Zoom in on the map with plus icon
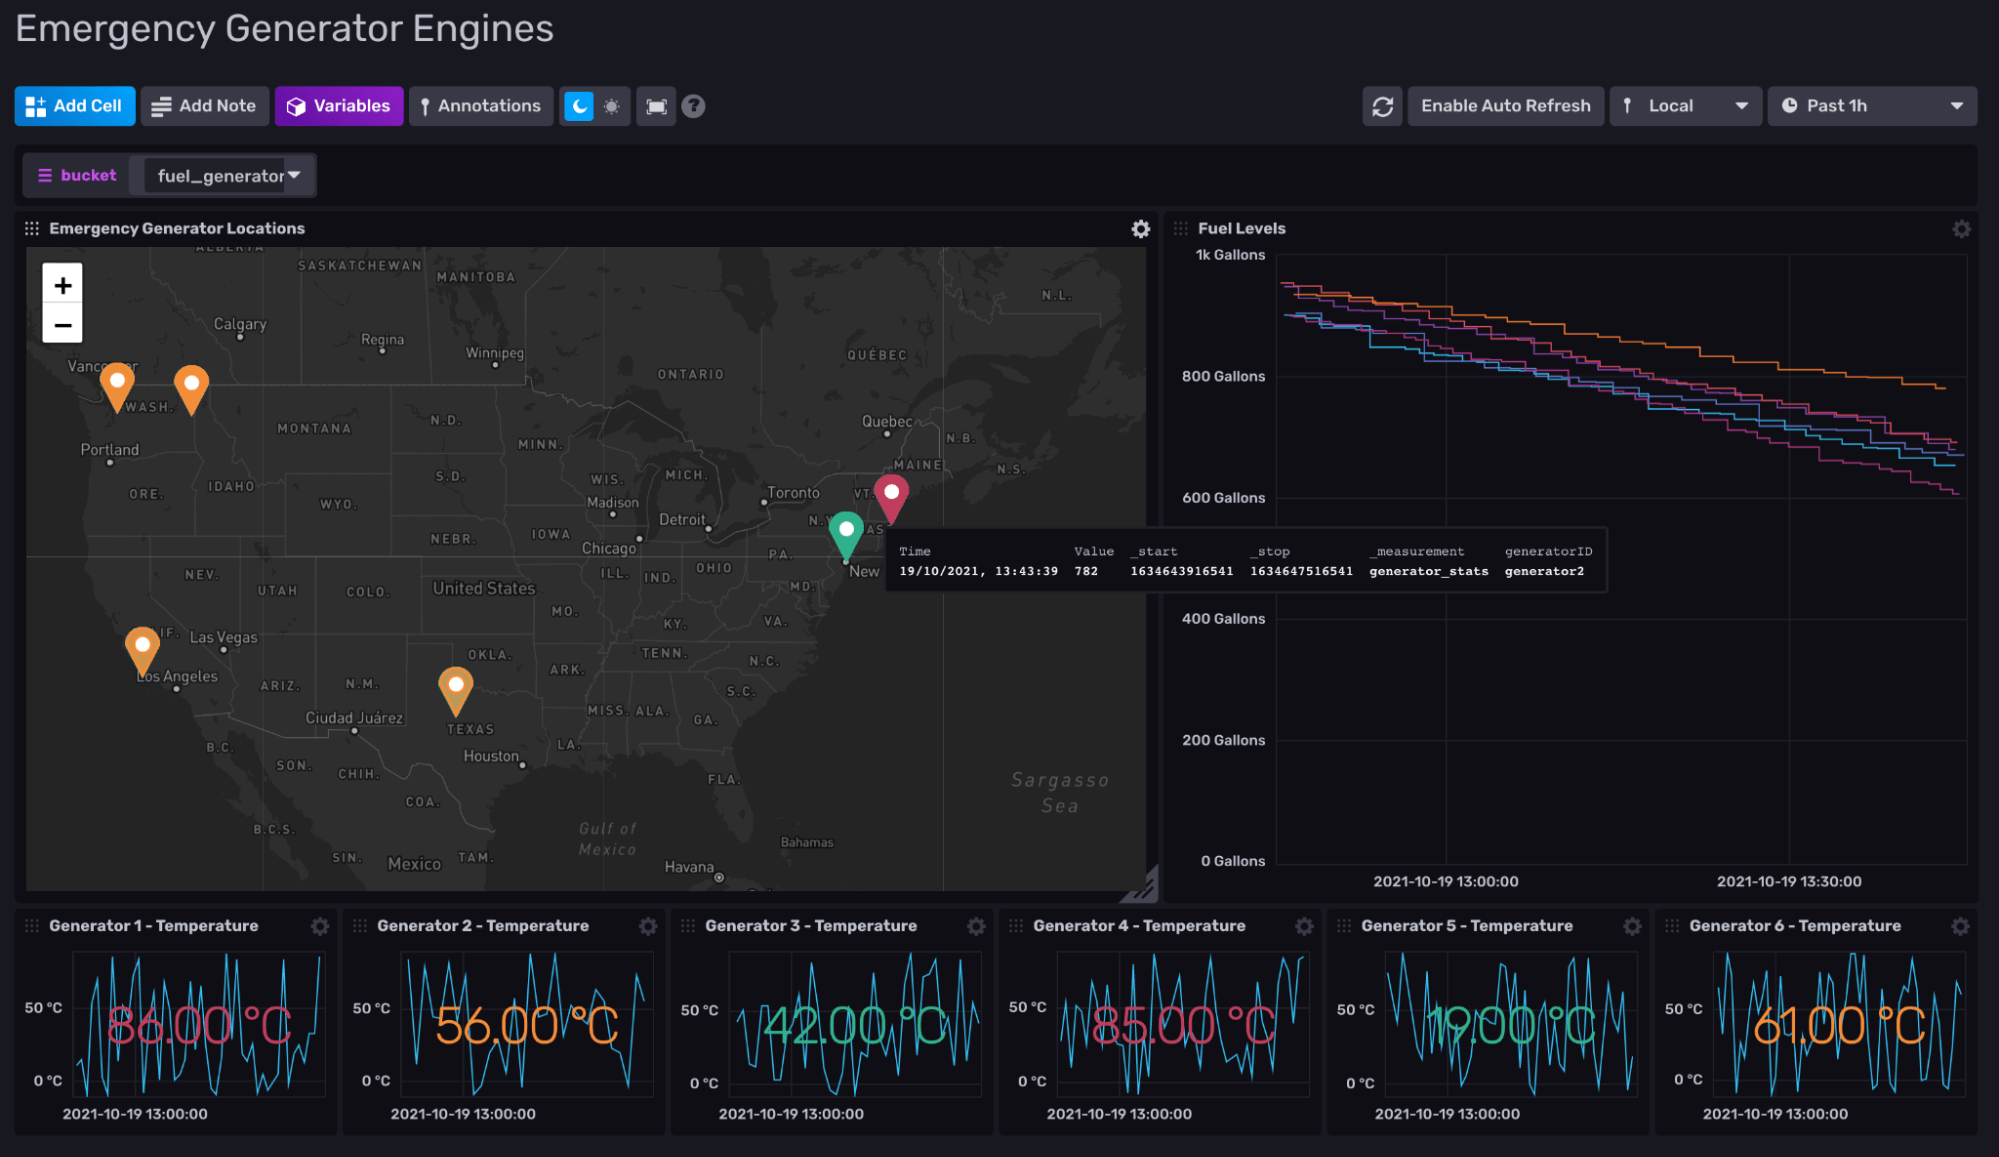Image resolution: width=1999 pixels, height=1157 pixels. tap(62, 284)
